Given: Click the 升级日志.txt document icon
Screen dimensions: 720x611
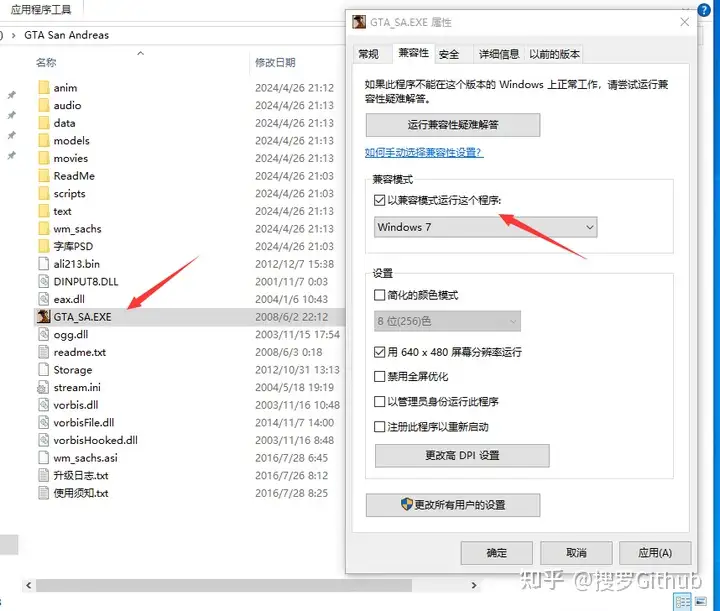Looking at the screenshot, I should pyautogui.click(x=44, y=476).
